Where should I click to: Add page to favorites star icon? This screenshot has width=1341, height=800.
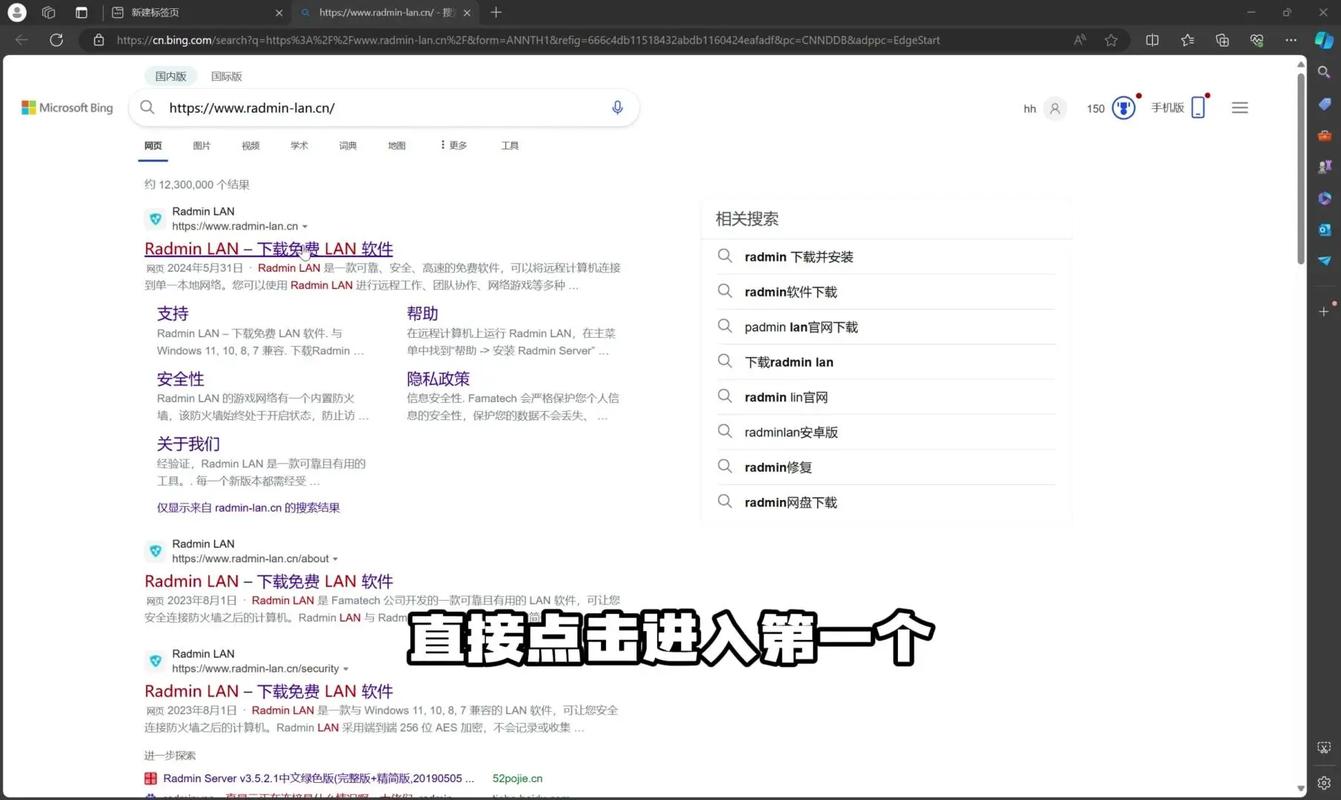pos(1111,40)
